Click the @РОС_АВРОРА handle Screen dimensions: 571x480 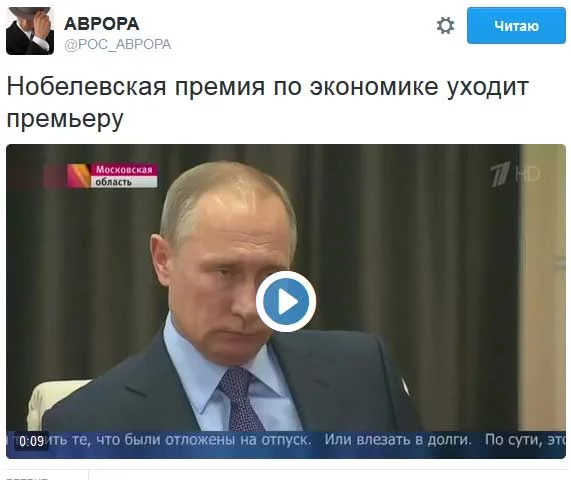(118, 44)
